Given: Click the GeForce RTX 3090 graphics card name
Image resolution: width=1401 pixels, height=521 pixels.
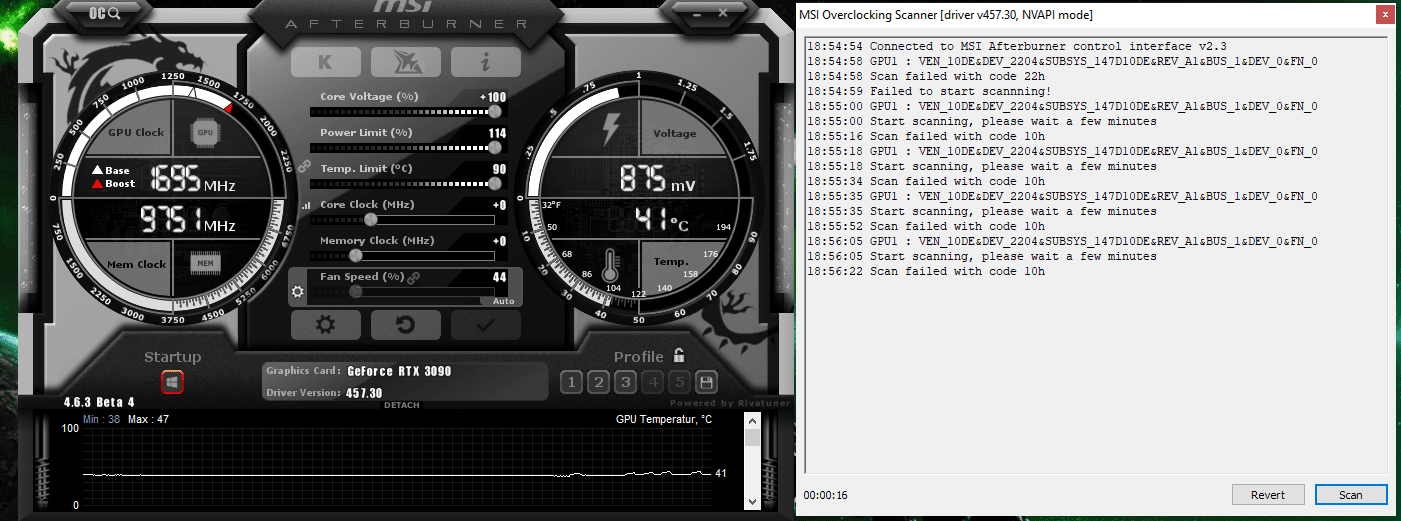Looking at the screenshot, I should point(399,371).
